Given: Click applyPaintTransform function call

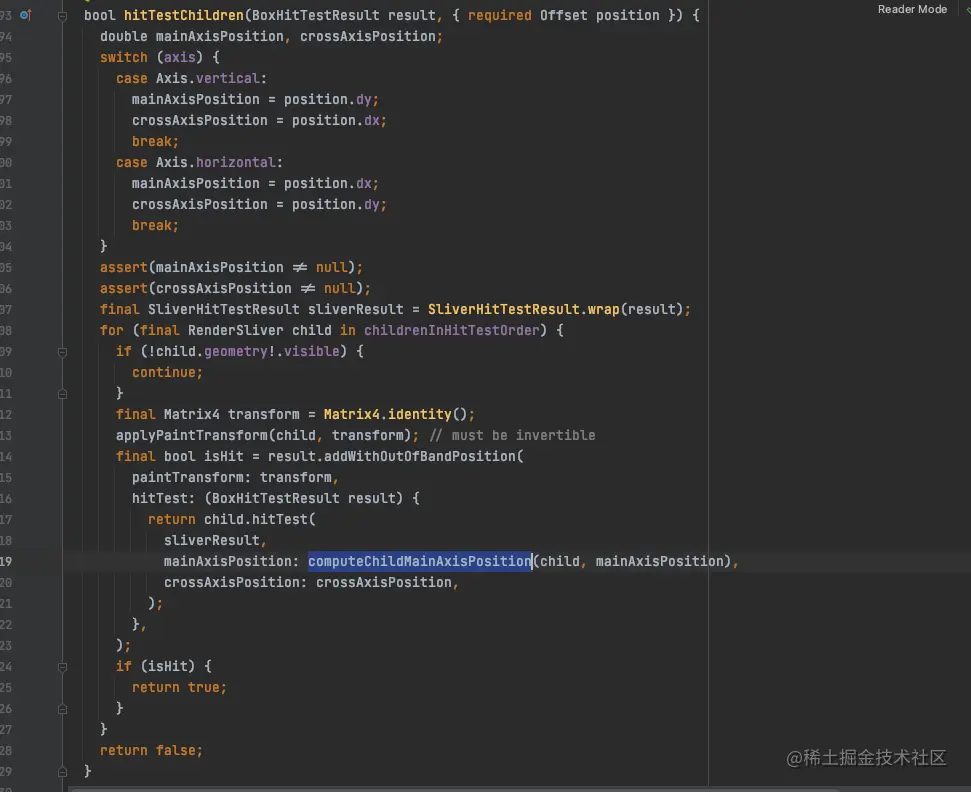Looking at the screenshot, I should [x=192, y=435].
